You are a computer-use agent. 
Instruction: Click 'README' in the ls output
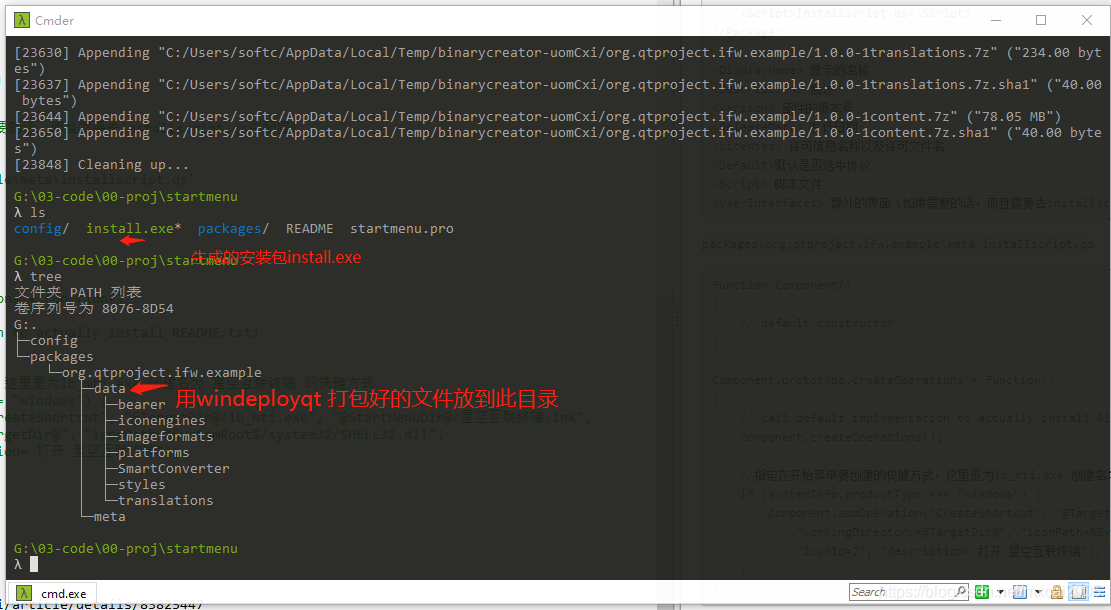point(310,229)
